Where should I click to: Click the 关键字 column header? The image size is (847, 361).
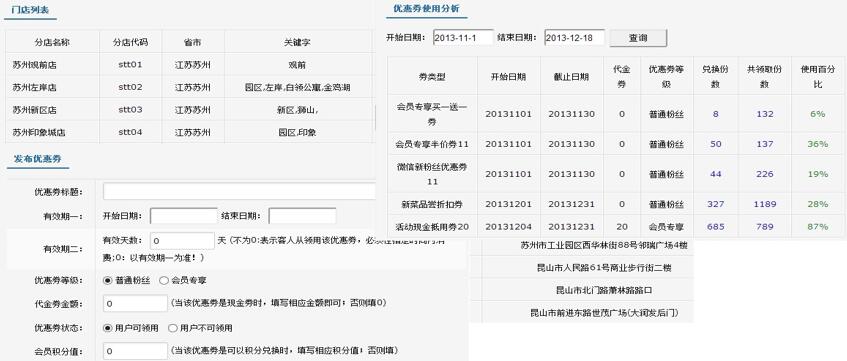point(298,42)
